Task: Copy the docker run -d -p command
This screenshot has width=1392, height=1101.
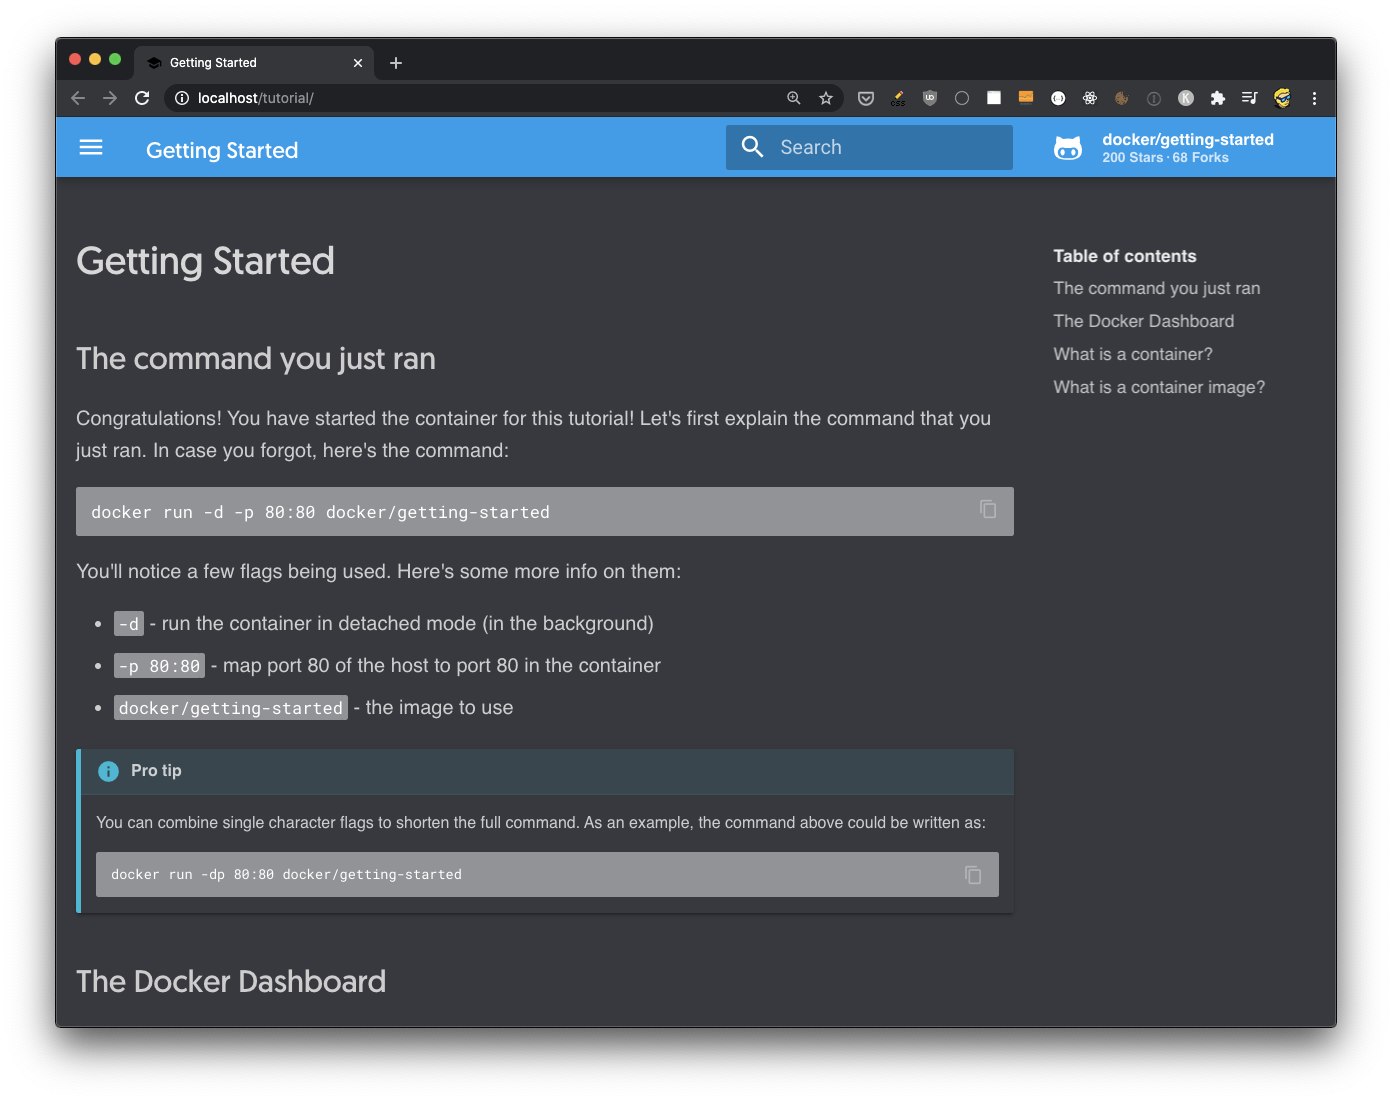Action: 988,510
